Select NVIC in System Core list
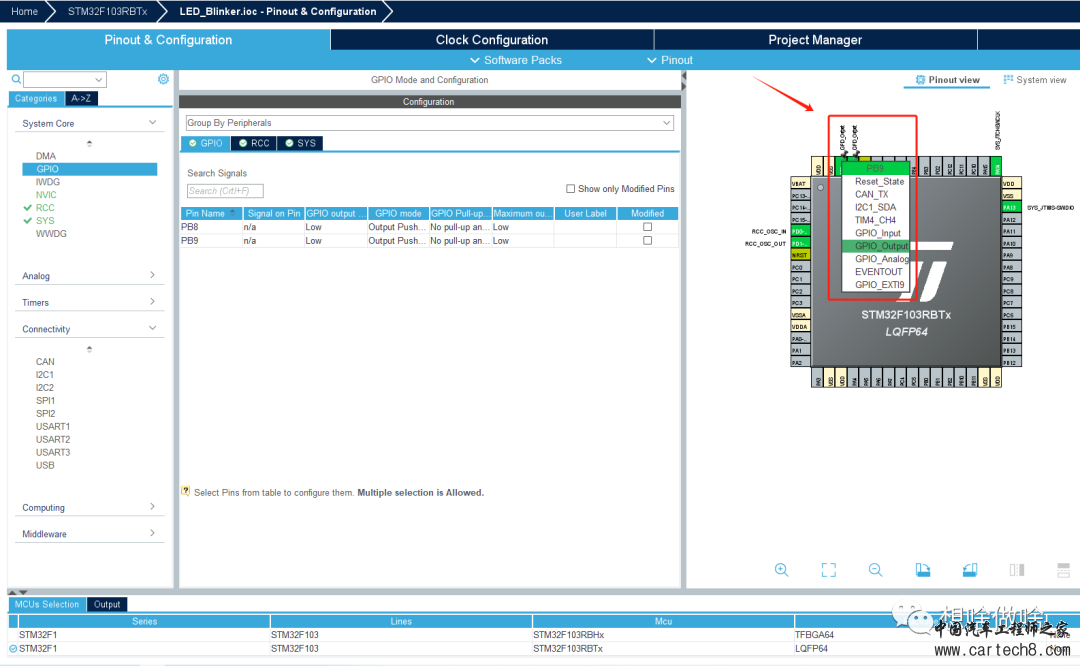The width and height of the screenshot is (1080, 666). pos(45,195)
